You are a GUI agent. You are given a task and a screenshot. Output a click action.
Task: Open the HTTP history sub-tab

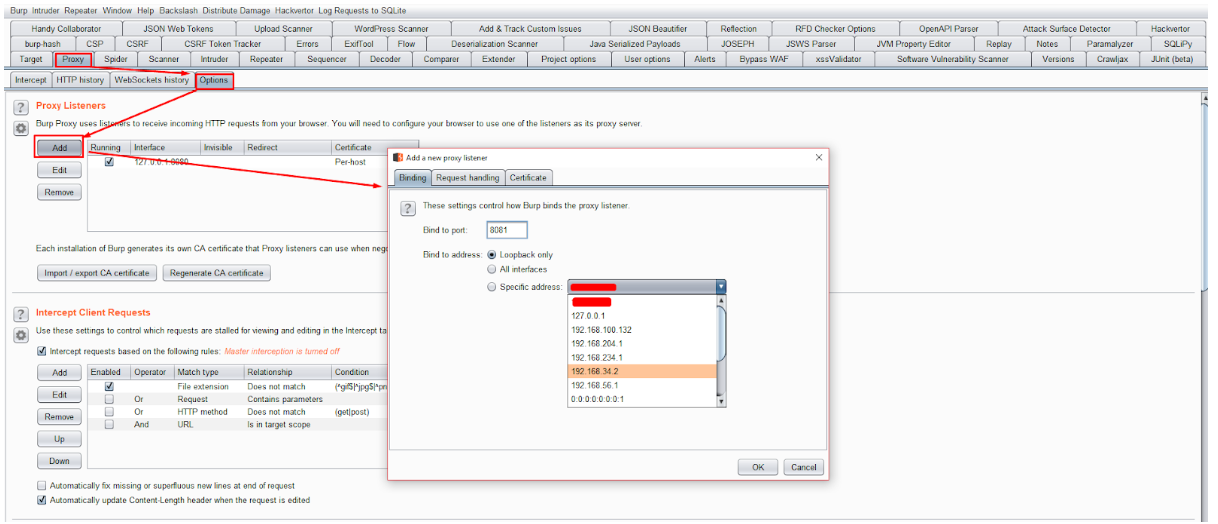[x=80, y=80]
